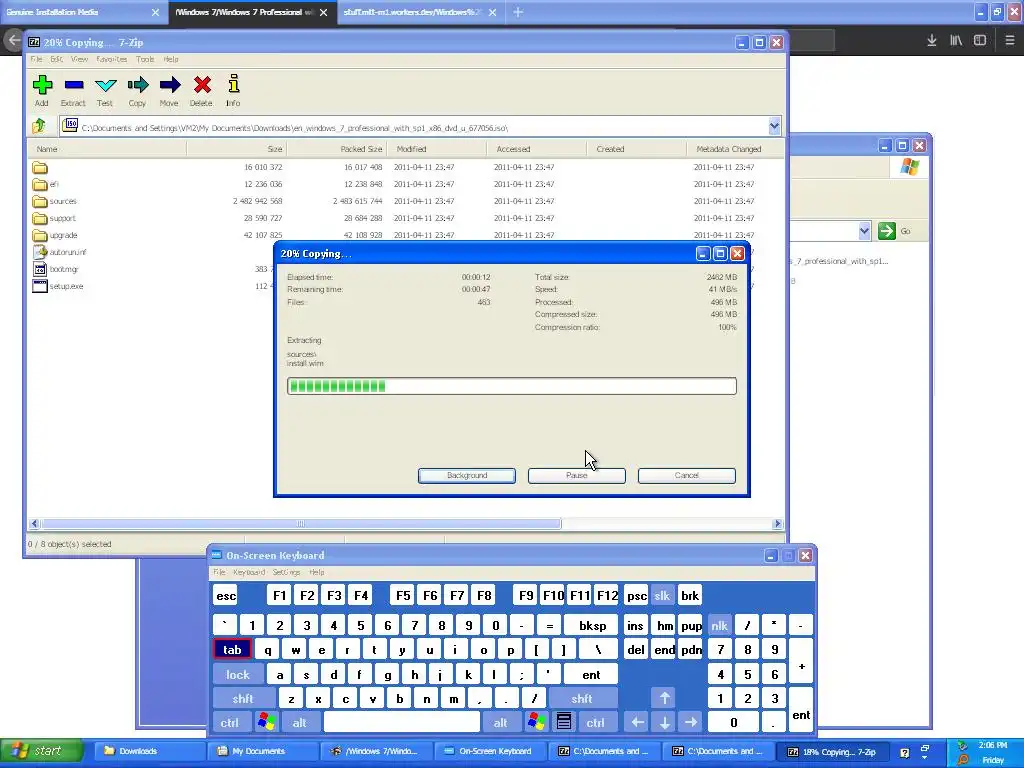Image resolution: width=1024 pixels, height=768 pixels.
Task: Toggle the nlk key on On-Screen Keyboard
Action: pyautogui.click(x=719, y=626)
